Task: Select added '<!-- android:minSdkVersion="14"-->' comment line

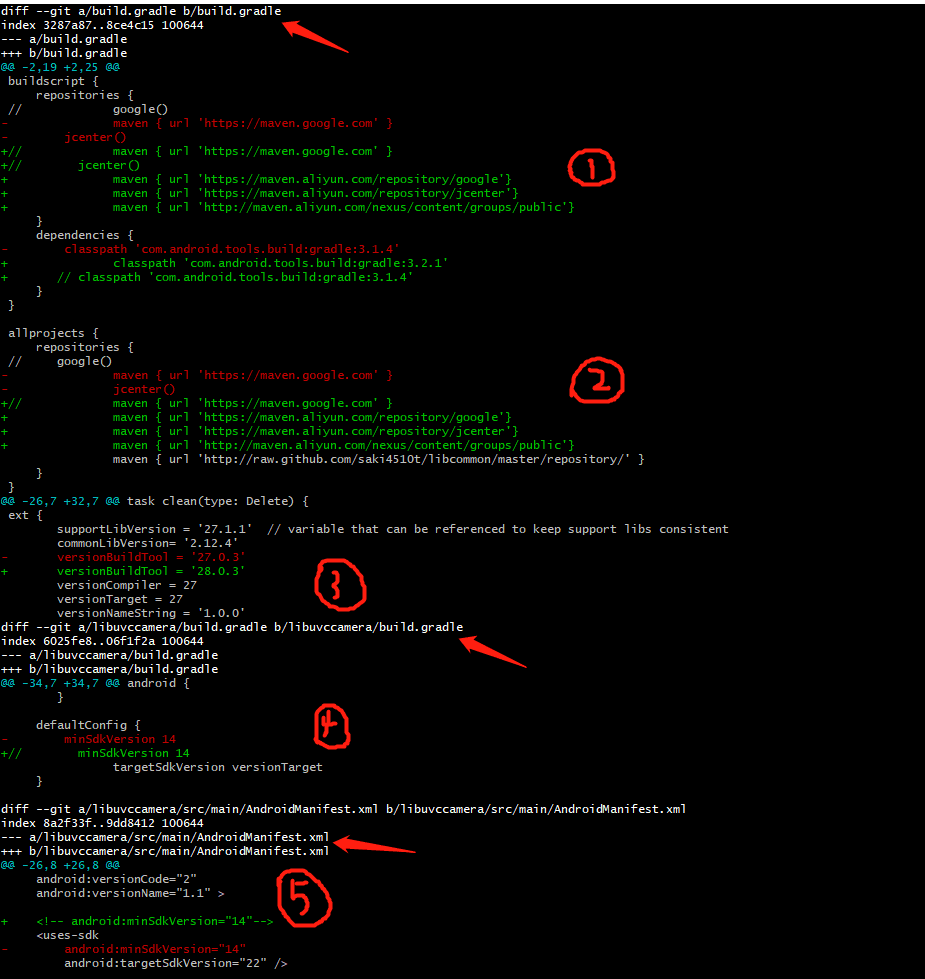Action: (137, 921)
